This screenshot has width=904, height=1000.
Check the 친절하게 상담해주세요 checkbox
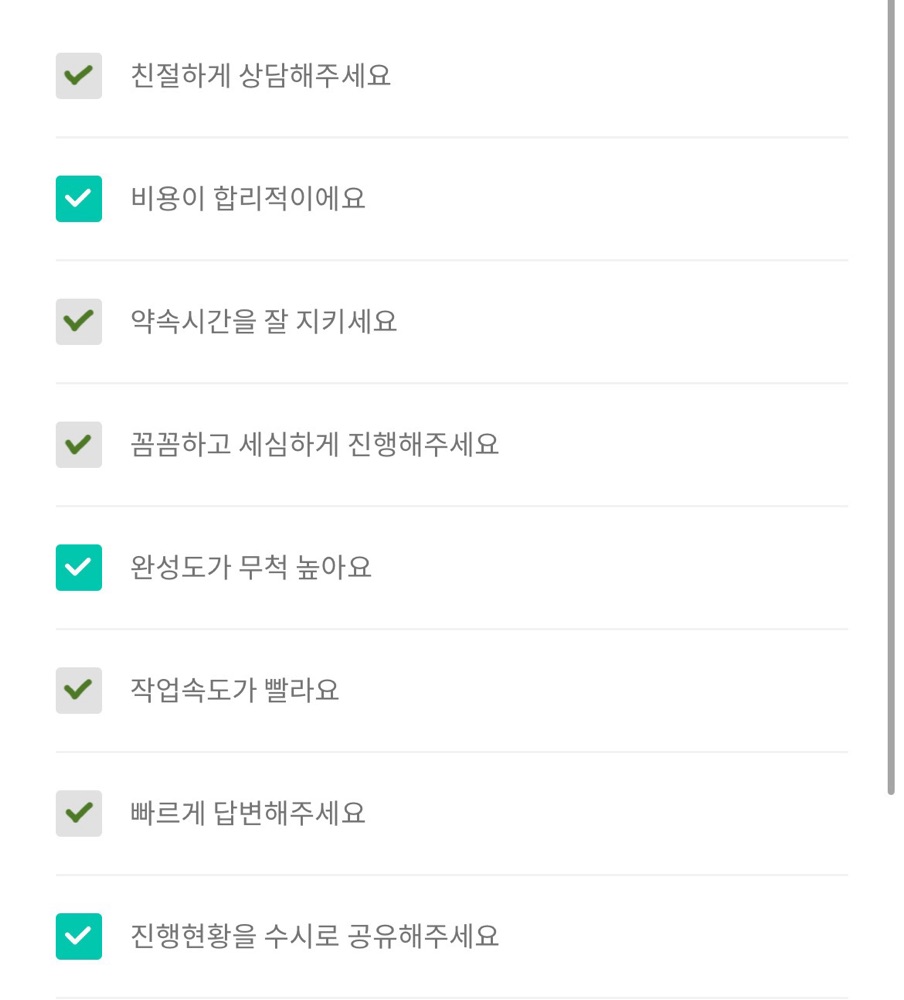click(78, 76)
